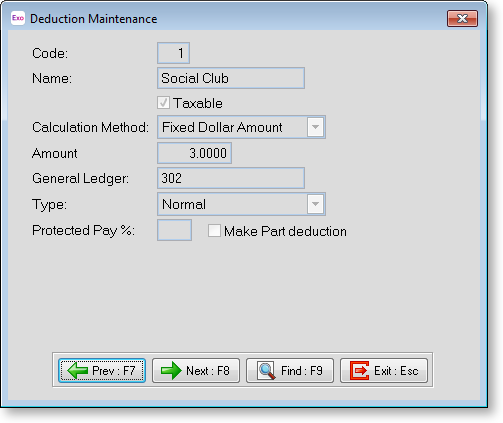Viewport: 503px width, 423px height.
Task: Go to previous deduction with Prev : F7
Action: point(102,370)
